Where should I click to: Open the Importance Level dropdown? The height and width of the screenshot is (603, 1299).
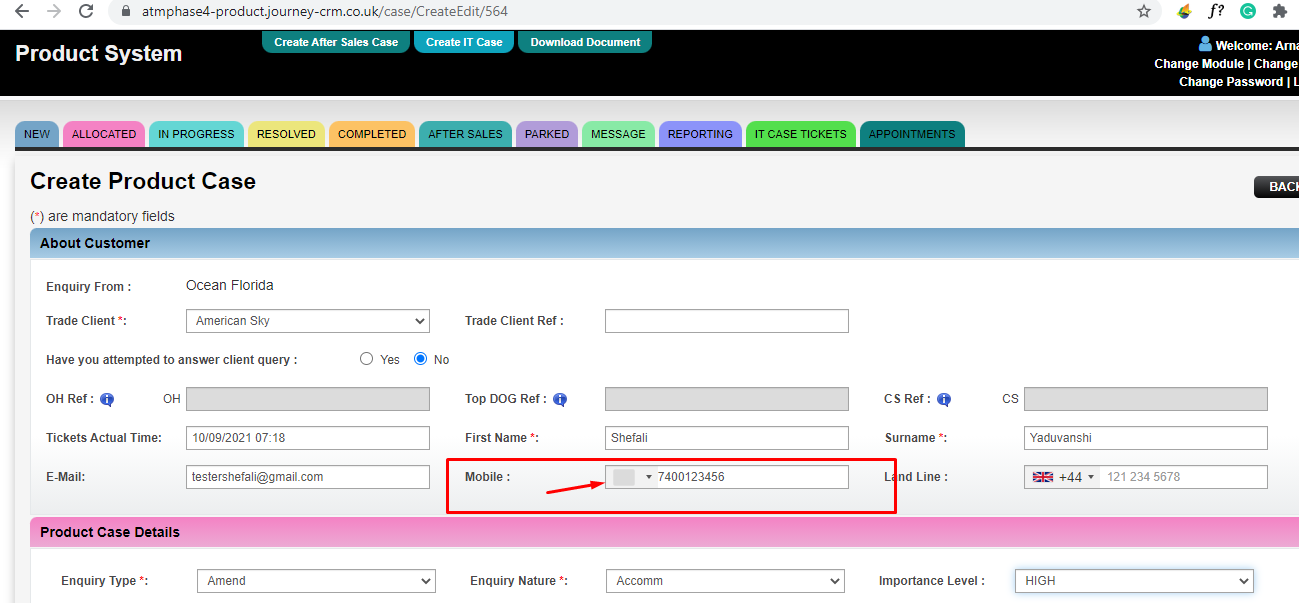click(x=1134, y=580)
